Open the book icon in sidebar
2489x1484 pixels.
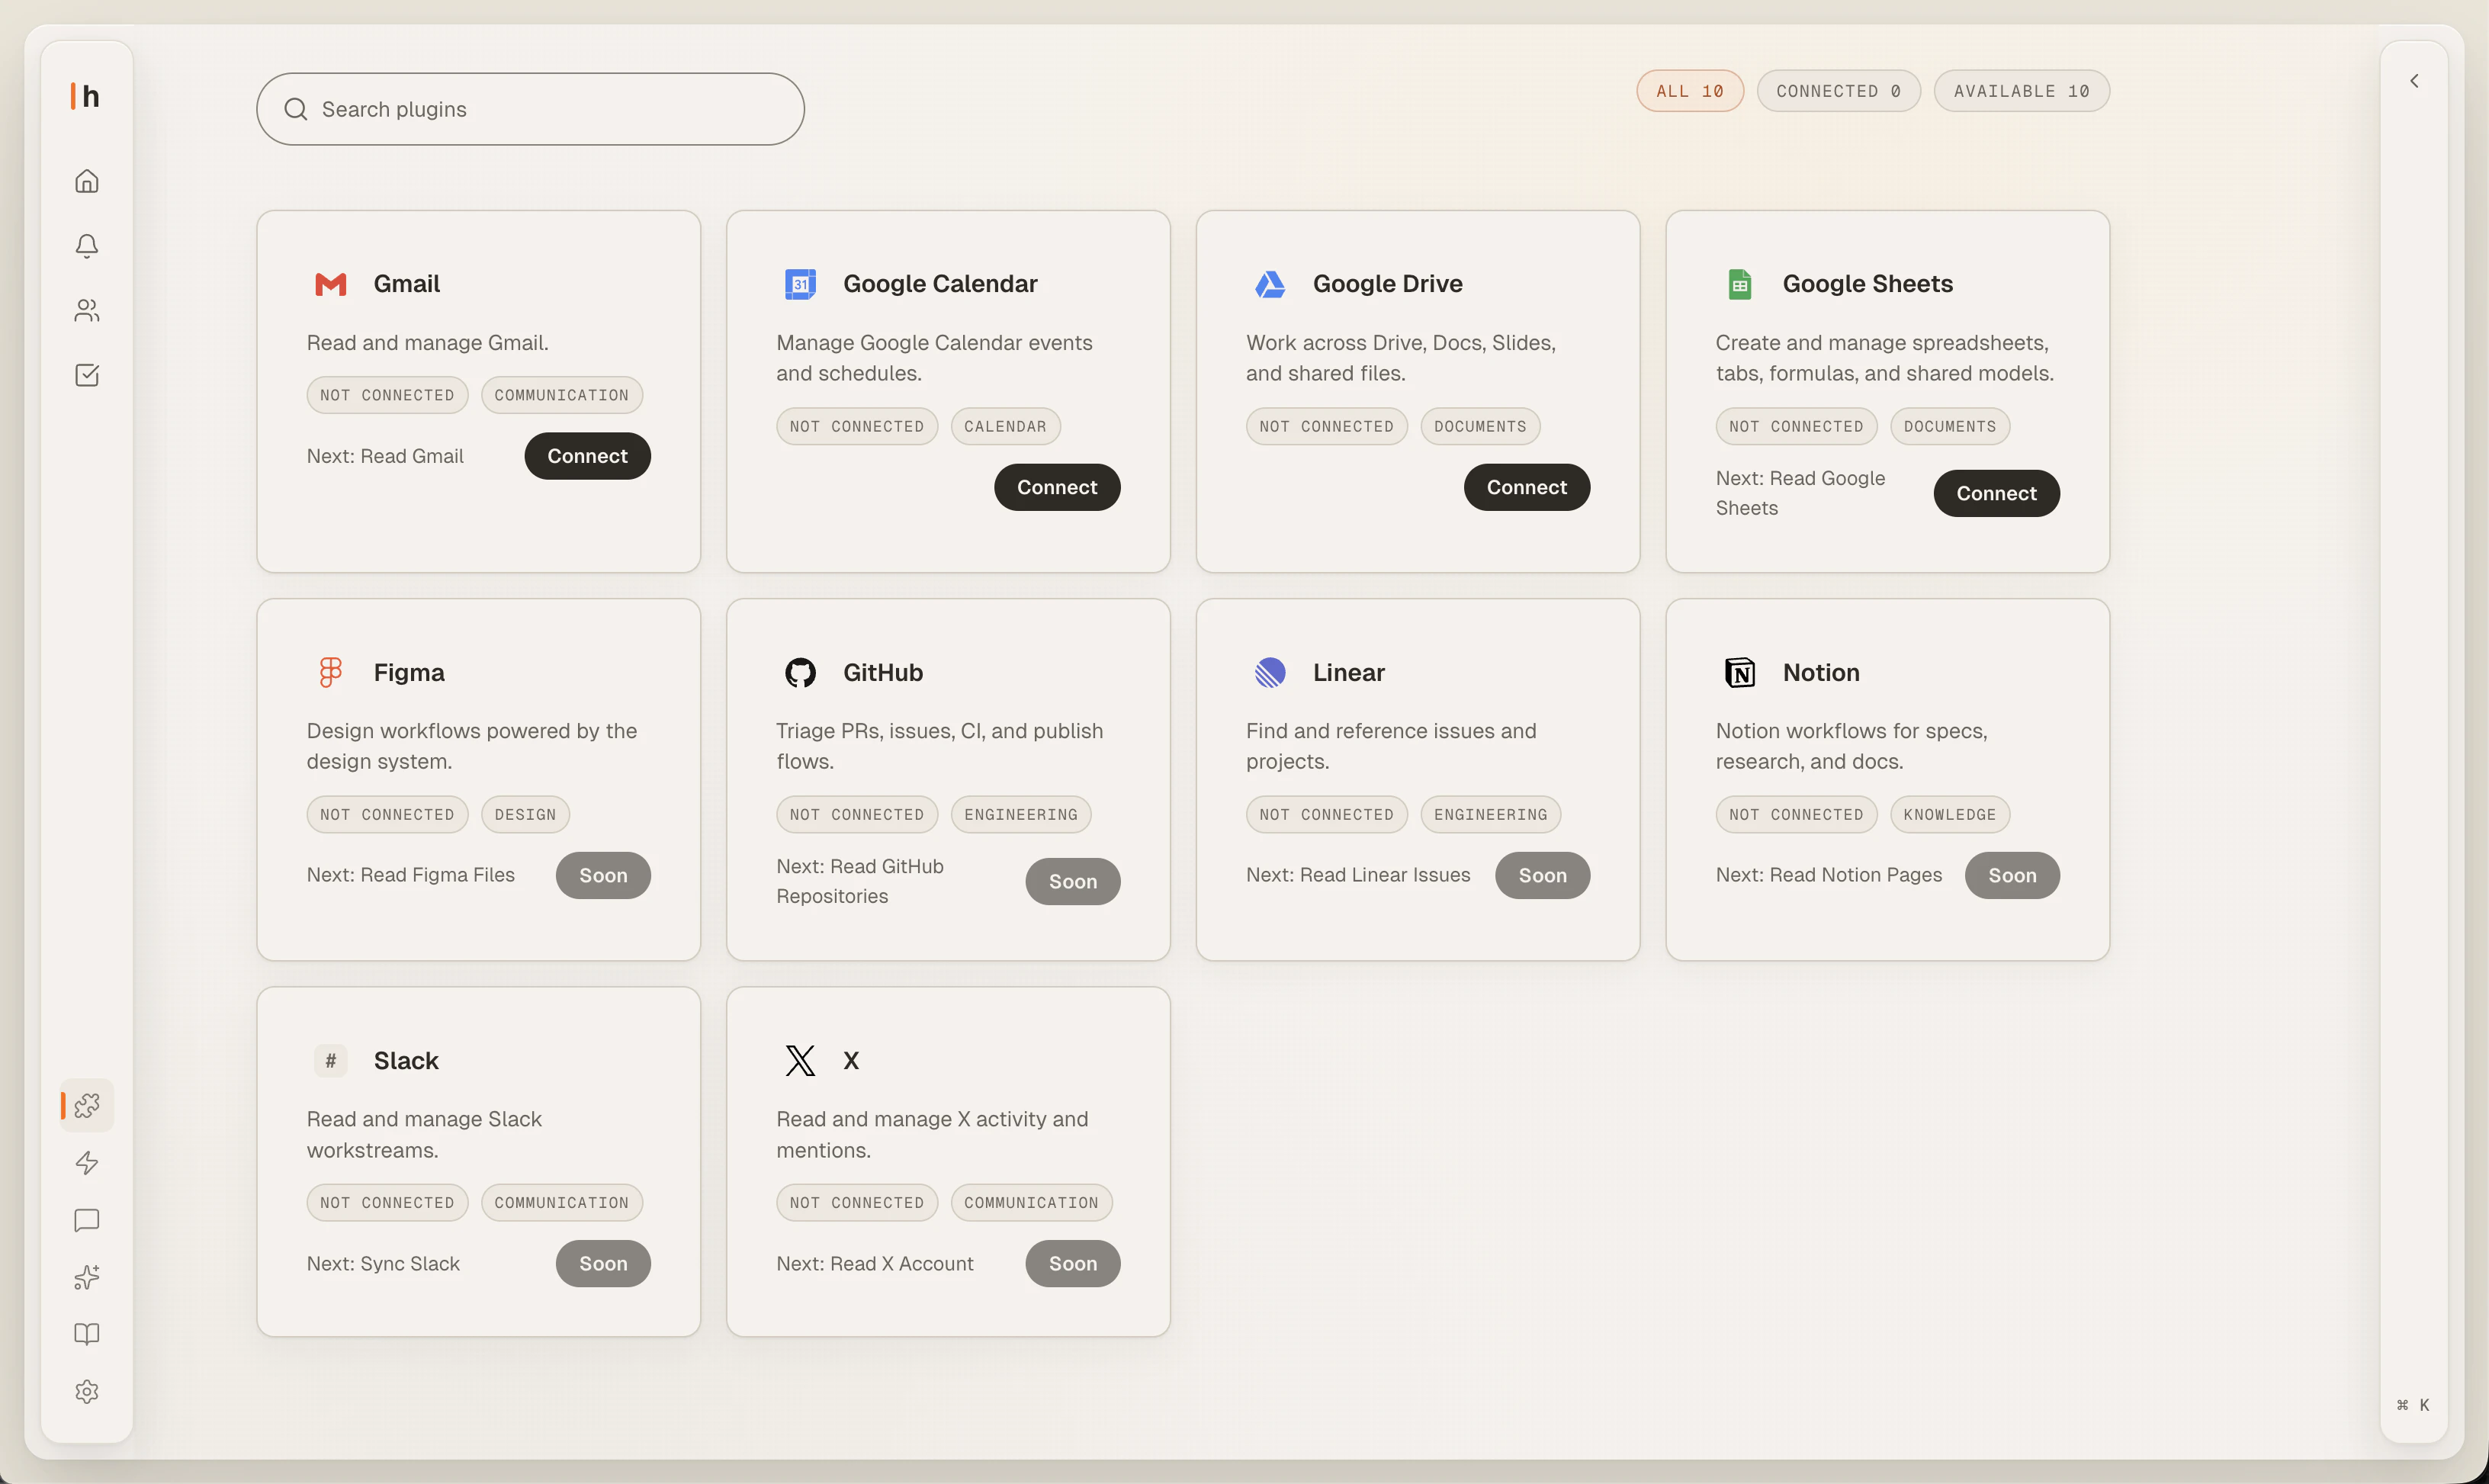tap(87, 1334)
